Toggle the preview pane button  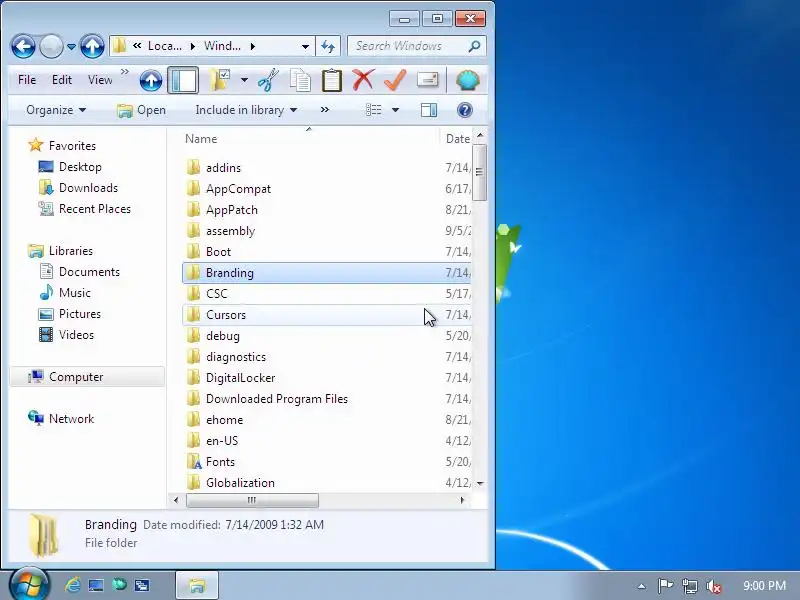click(429, 110)
